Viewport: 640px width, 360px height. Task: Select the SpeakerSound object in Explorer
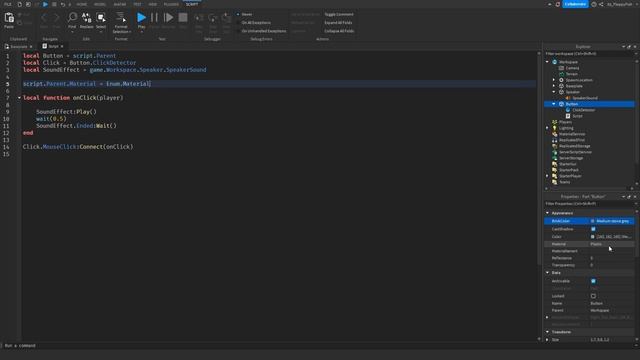pos(584,98)
